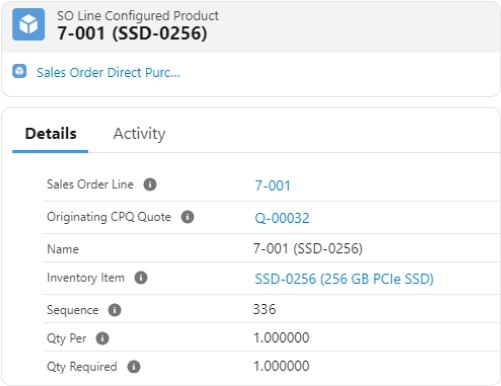Switch to the Activity tab
This screenshot has width=501, height=386.
(x=139, y=134)
